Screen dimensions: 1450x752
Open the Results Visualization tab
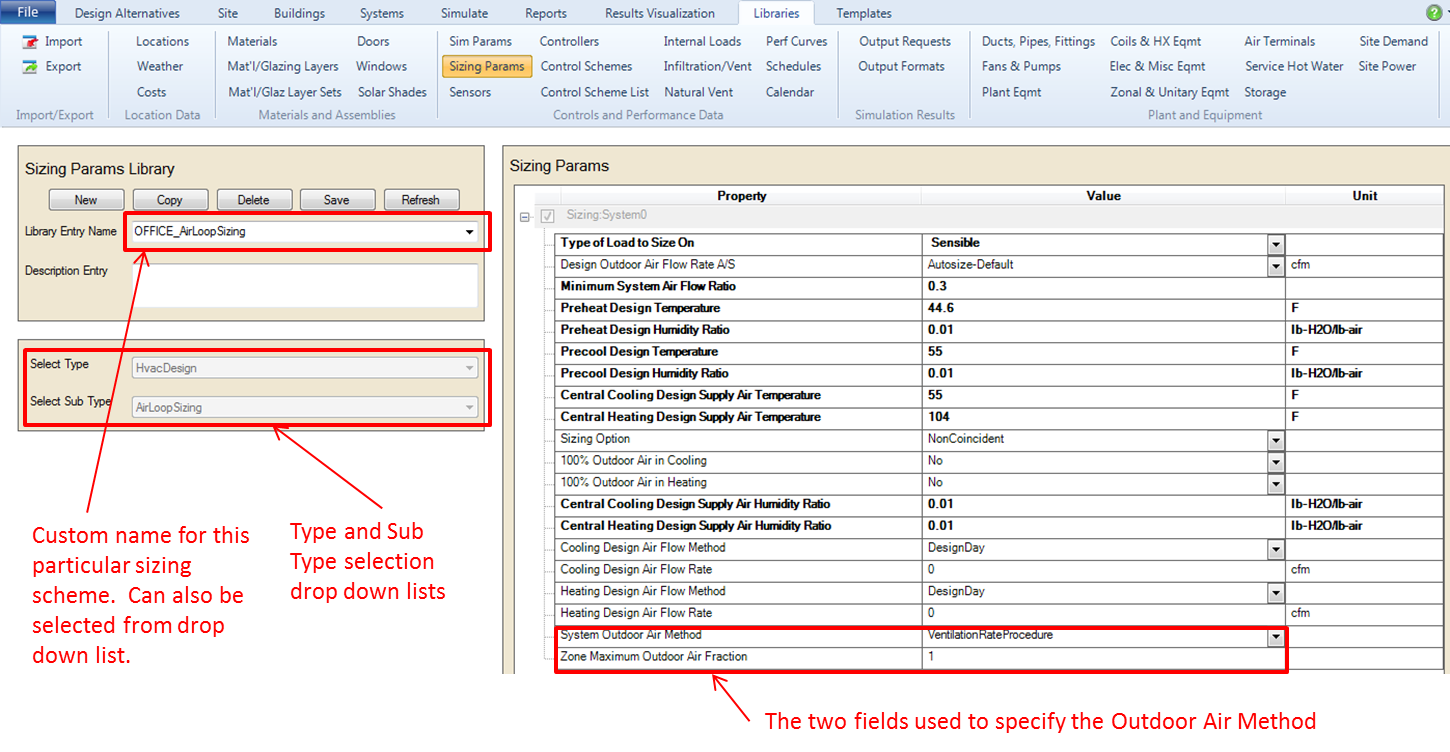tap(659, 14)
